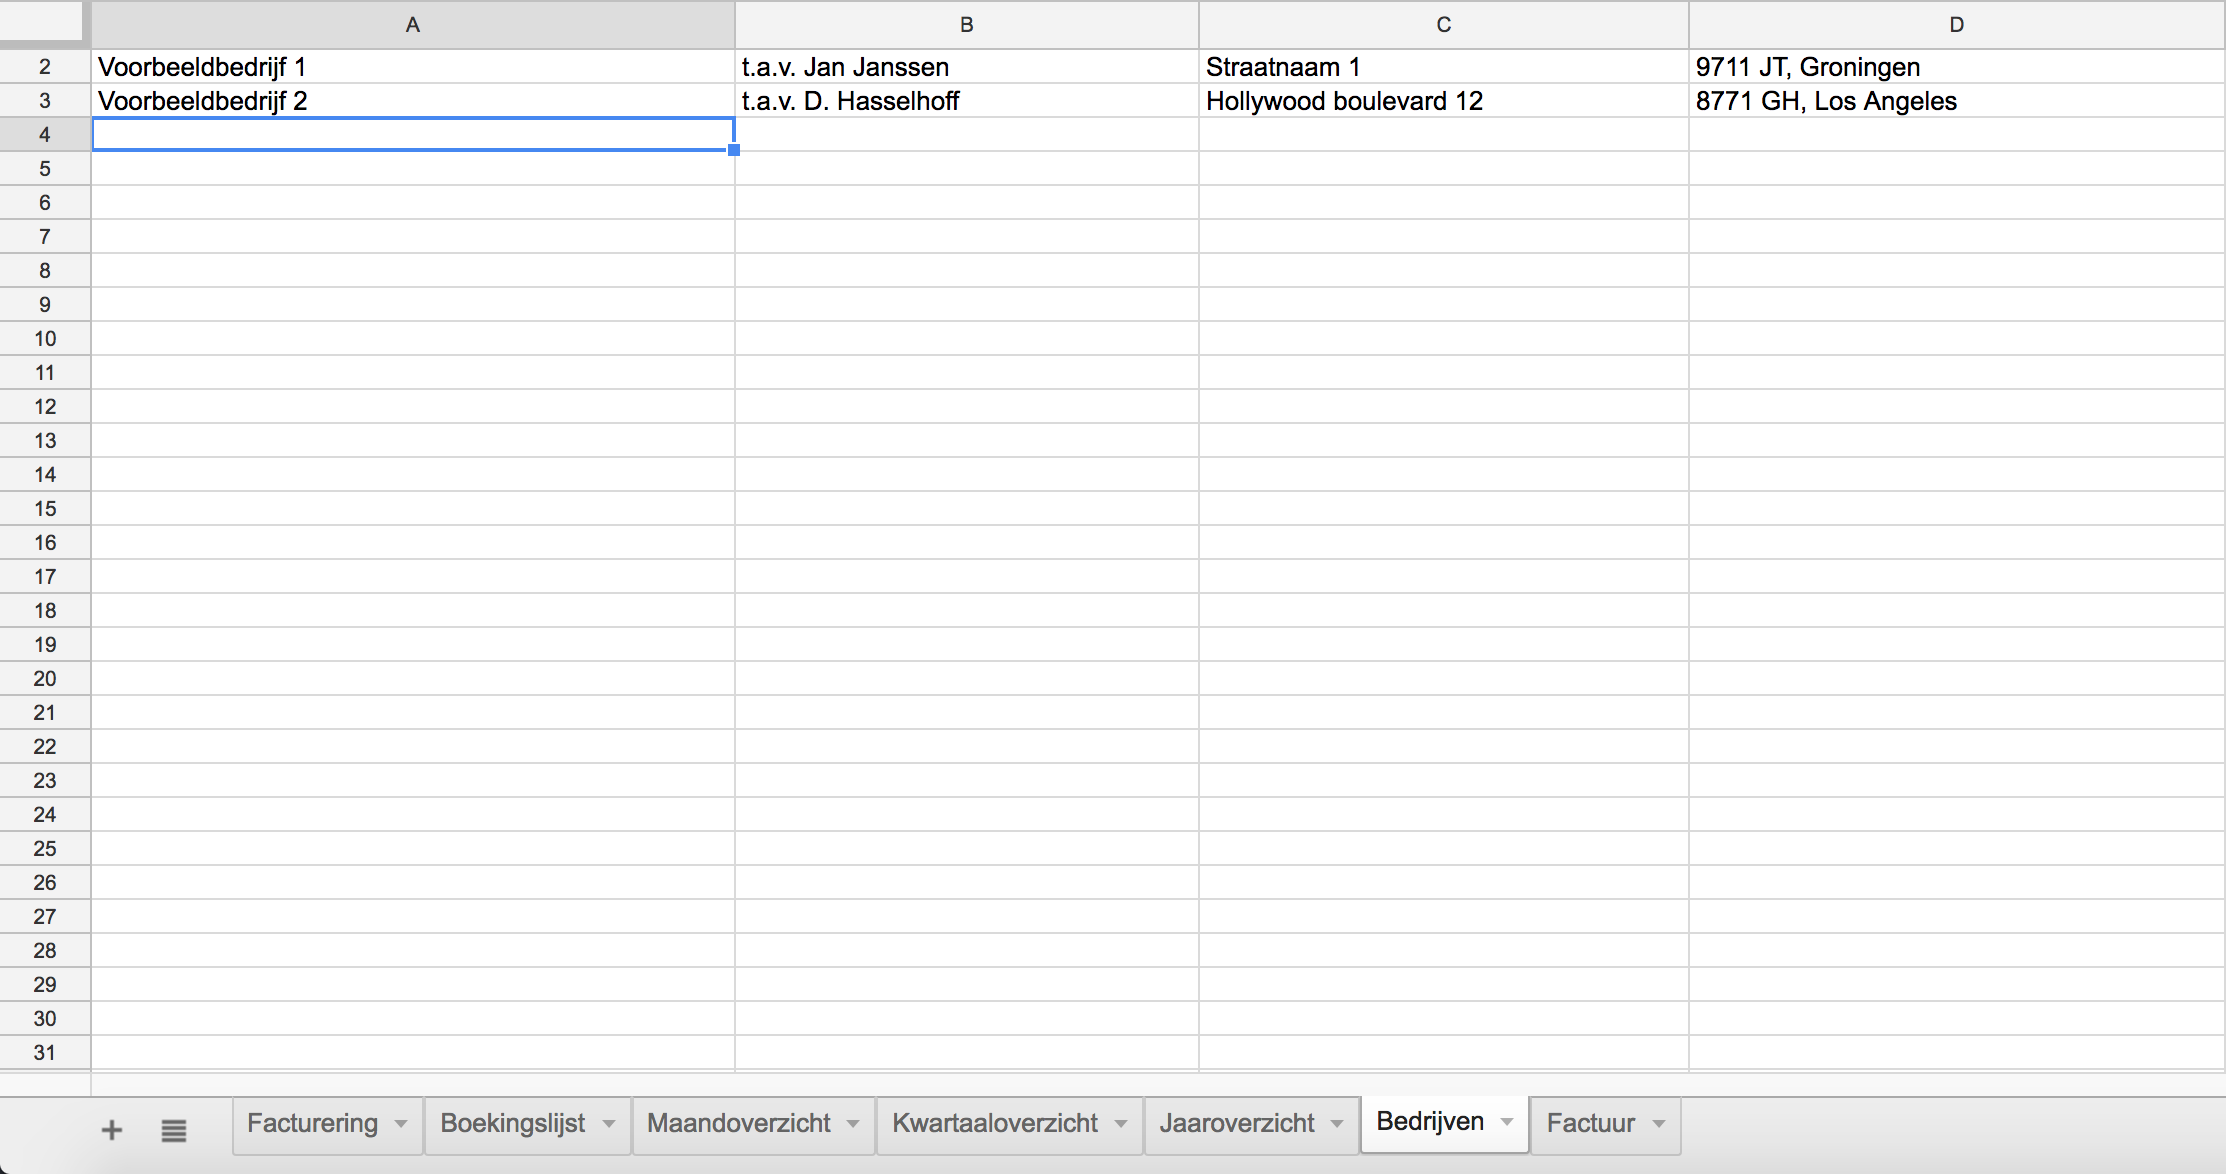This screenshot has width=2226, height=1174.
Task: Open the all sheets list icon
Action: point(174,1130)
